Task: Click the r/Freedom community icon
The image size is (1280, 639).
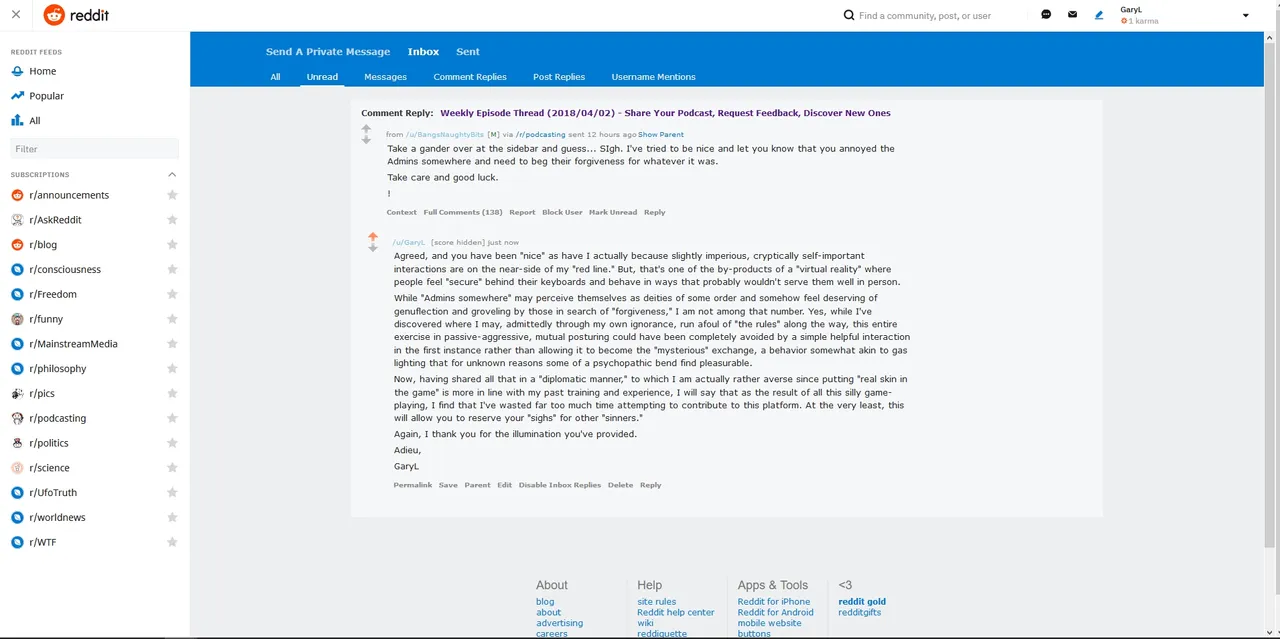Action: point(17,294)
